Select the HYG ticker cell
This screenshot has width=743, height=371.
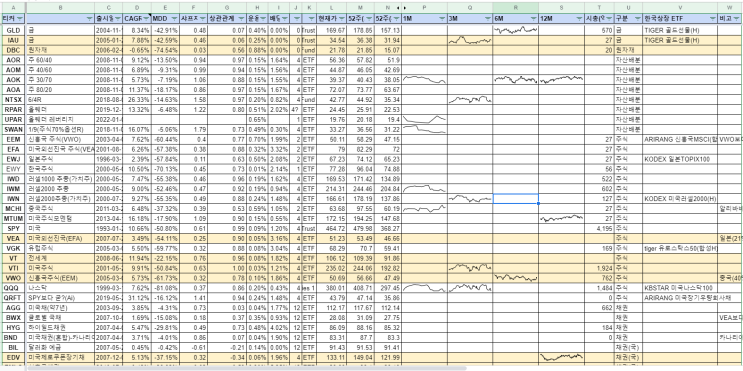(x=13, y=327)
